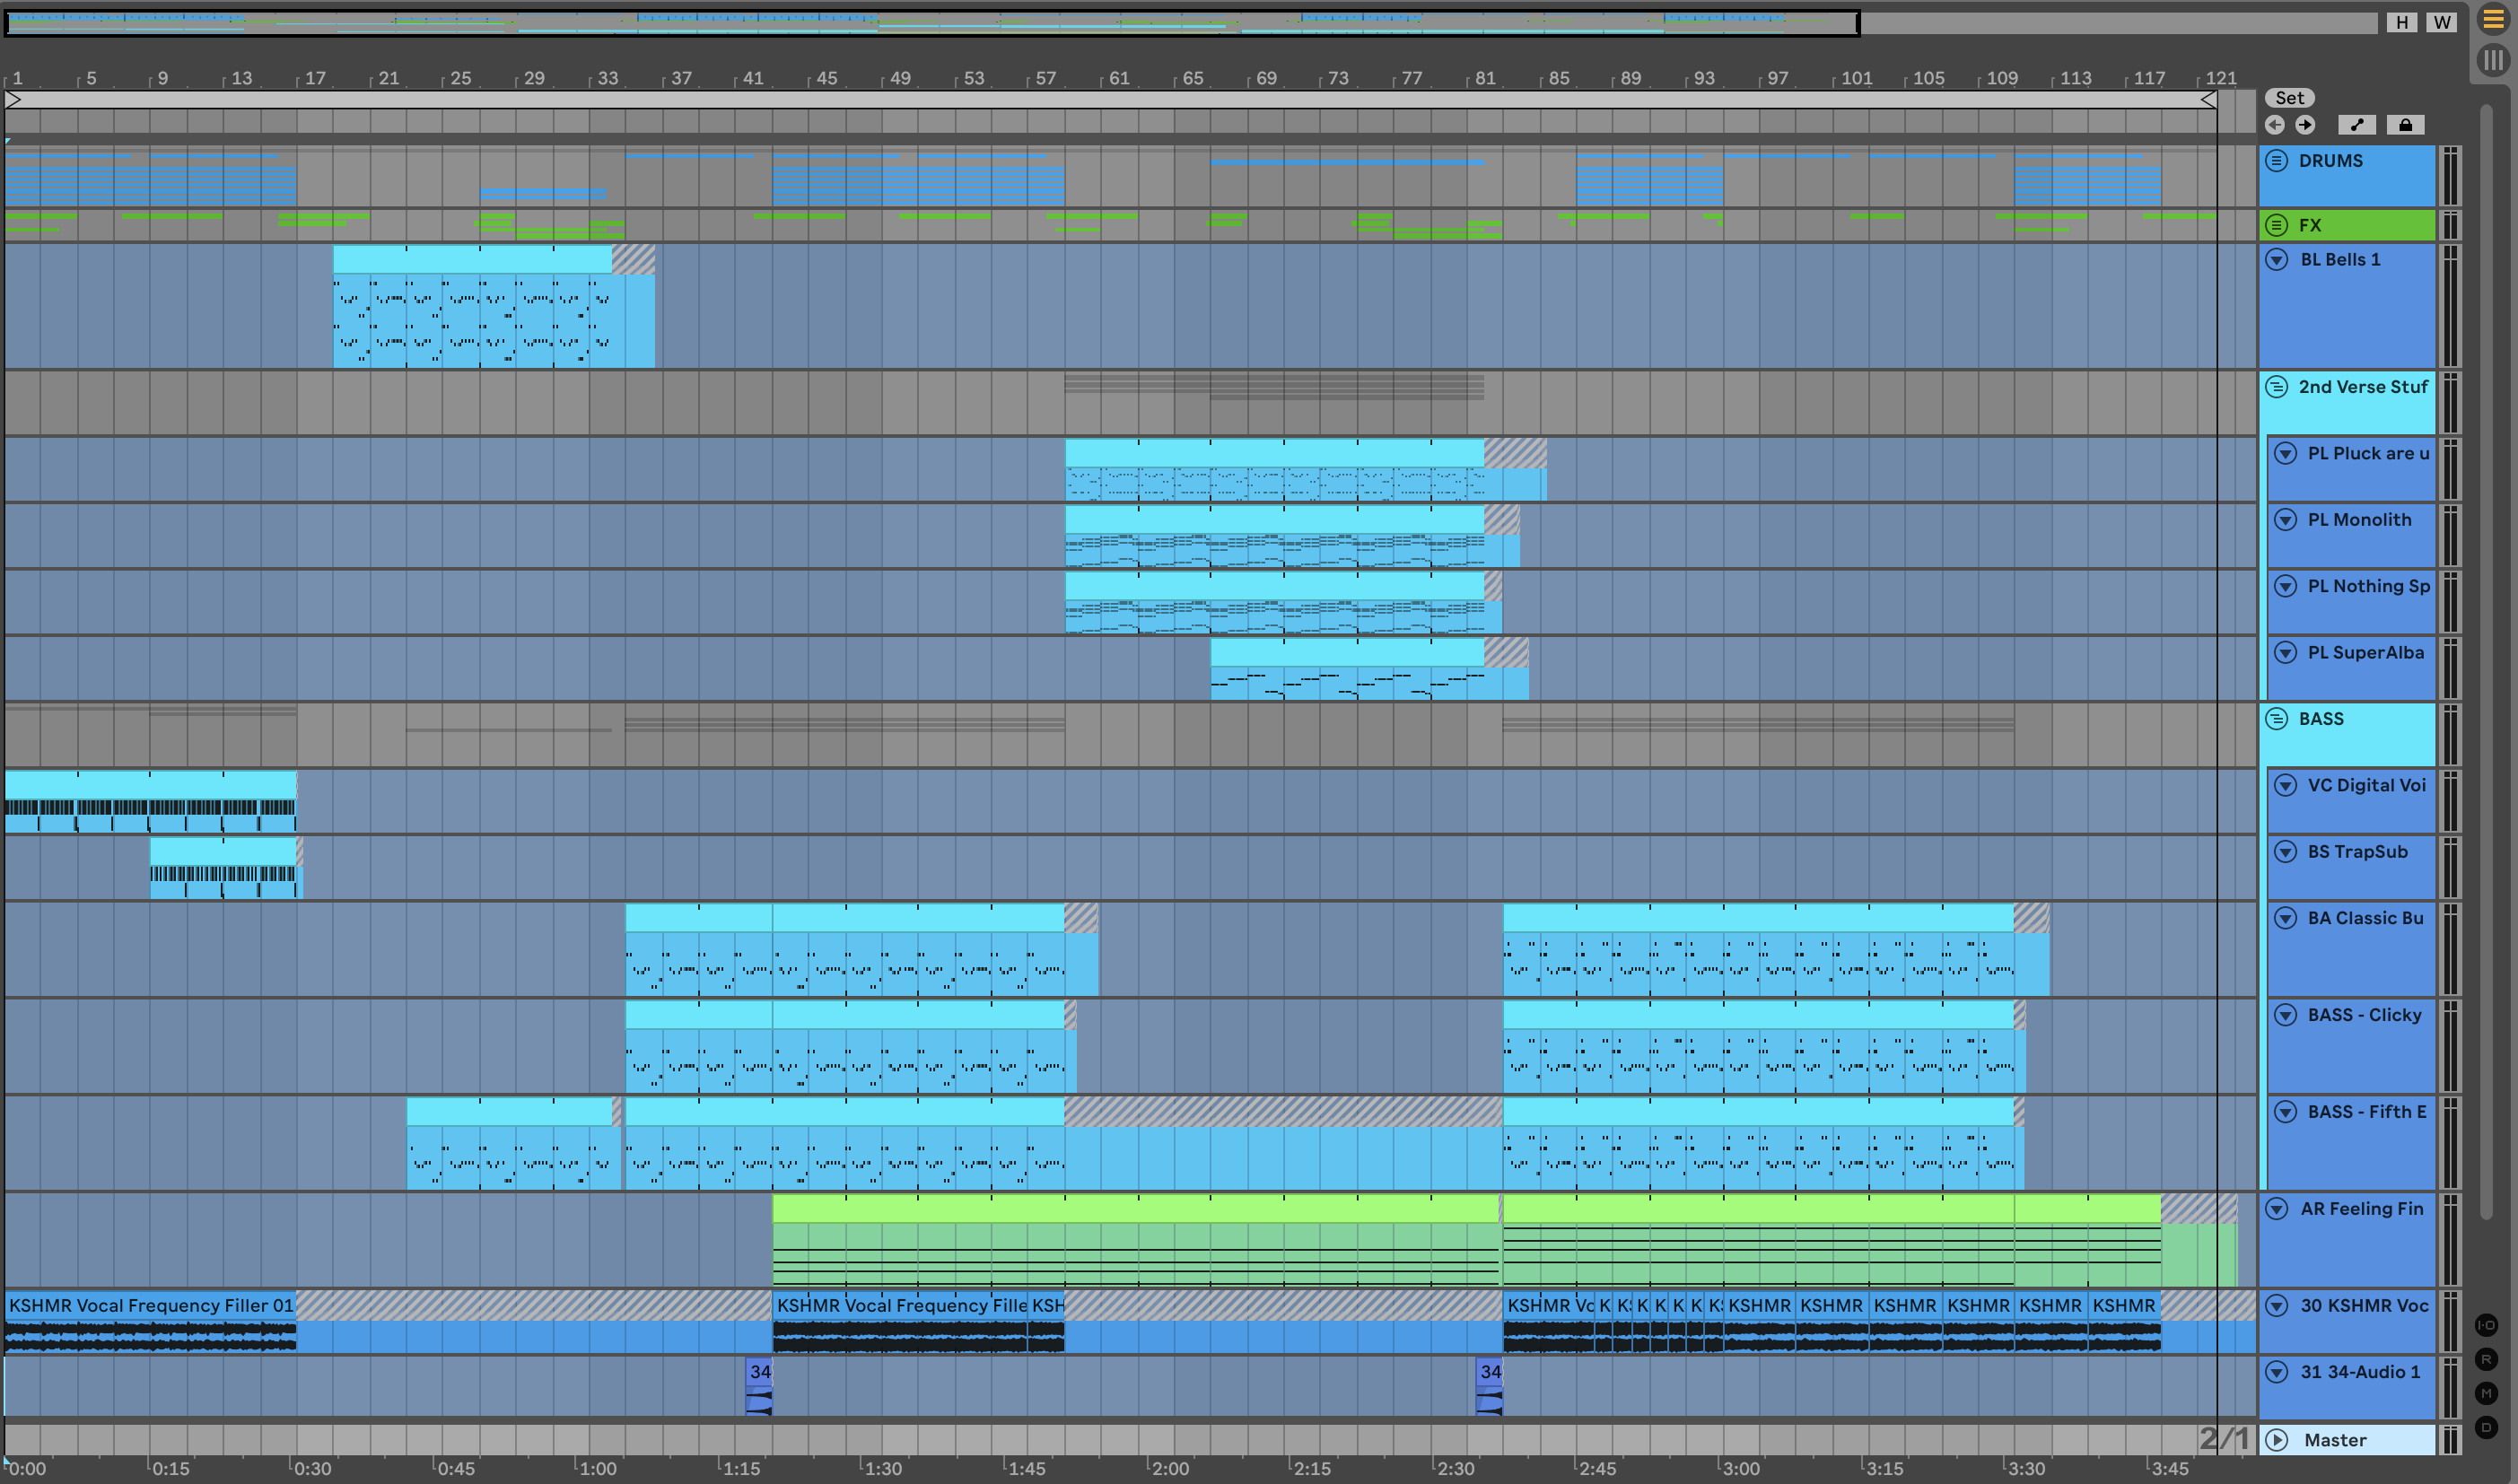The image size is (2518, 1484).
Task: Select the KSHMR Vocal Frequency Filler 01 clip
Action: pyautogui.click(x=150, y=1305)
